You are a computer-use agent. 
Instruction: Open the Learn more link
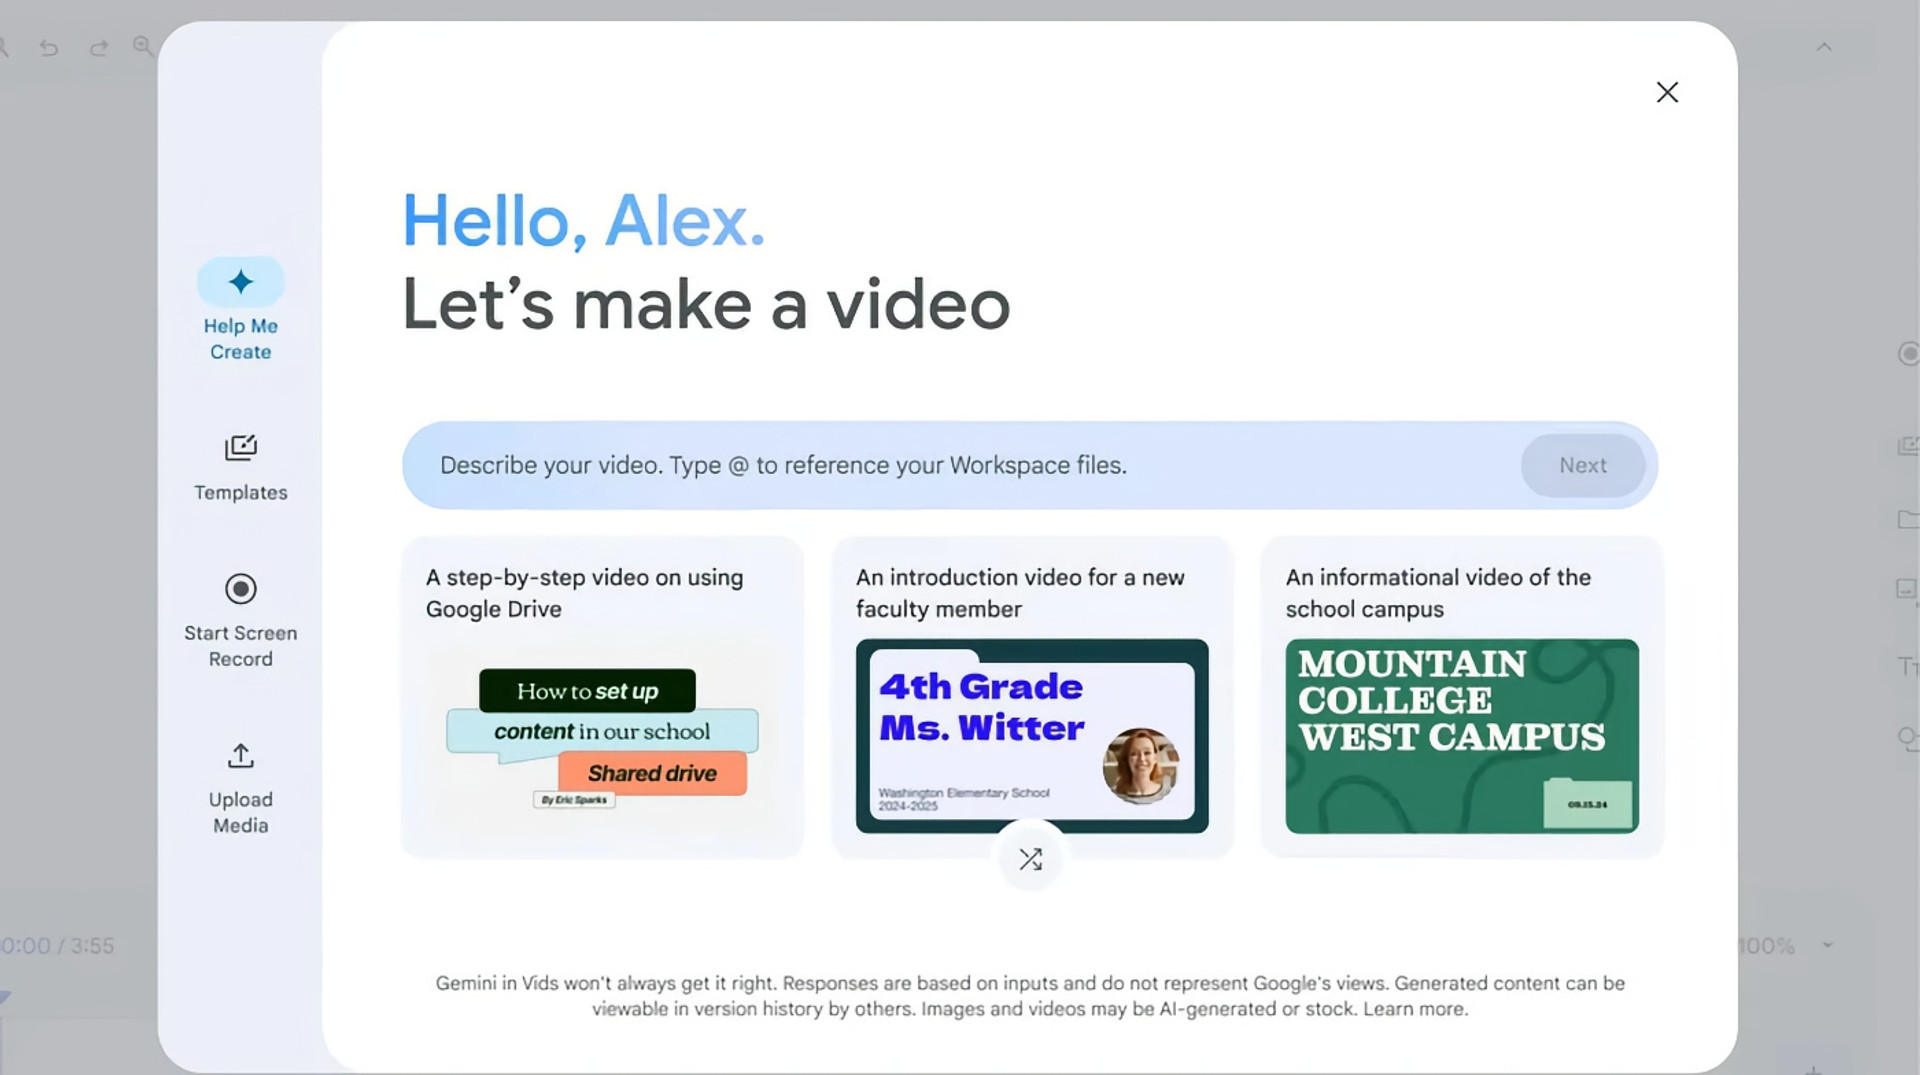coord(1413,1009)
